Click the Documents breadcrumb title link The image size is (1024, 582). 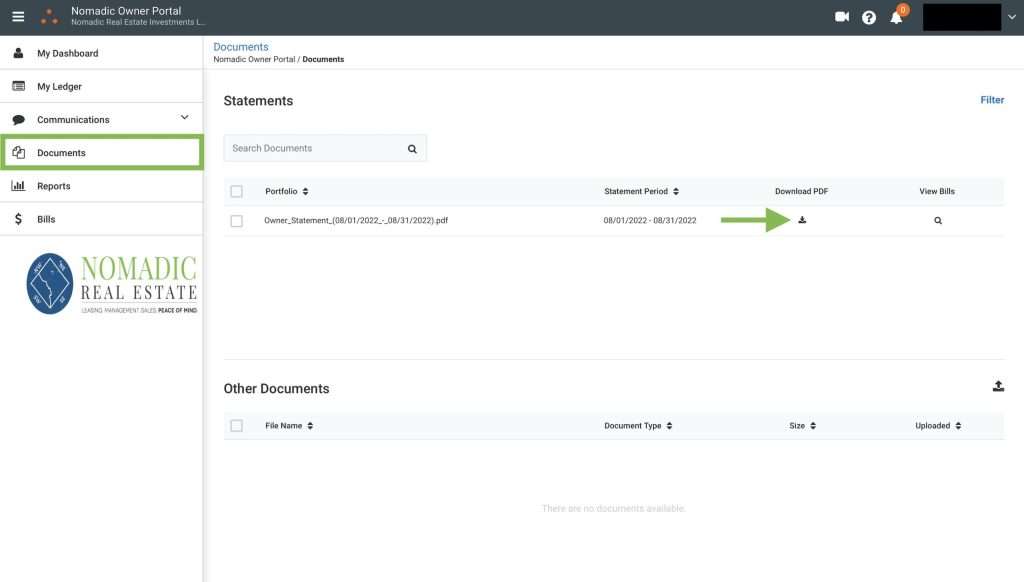click(x=241, y=47)
